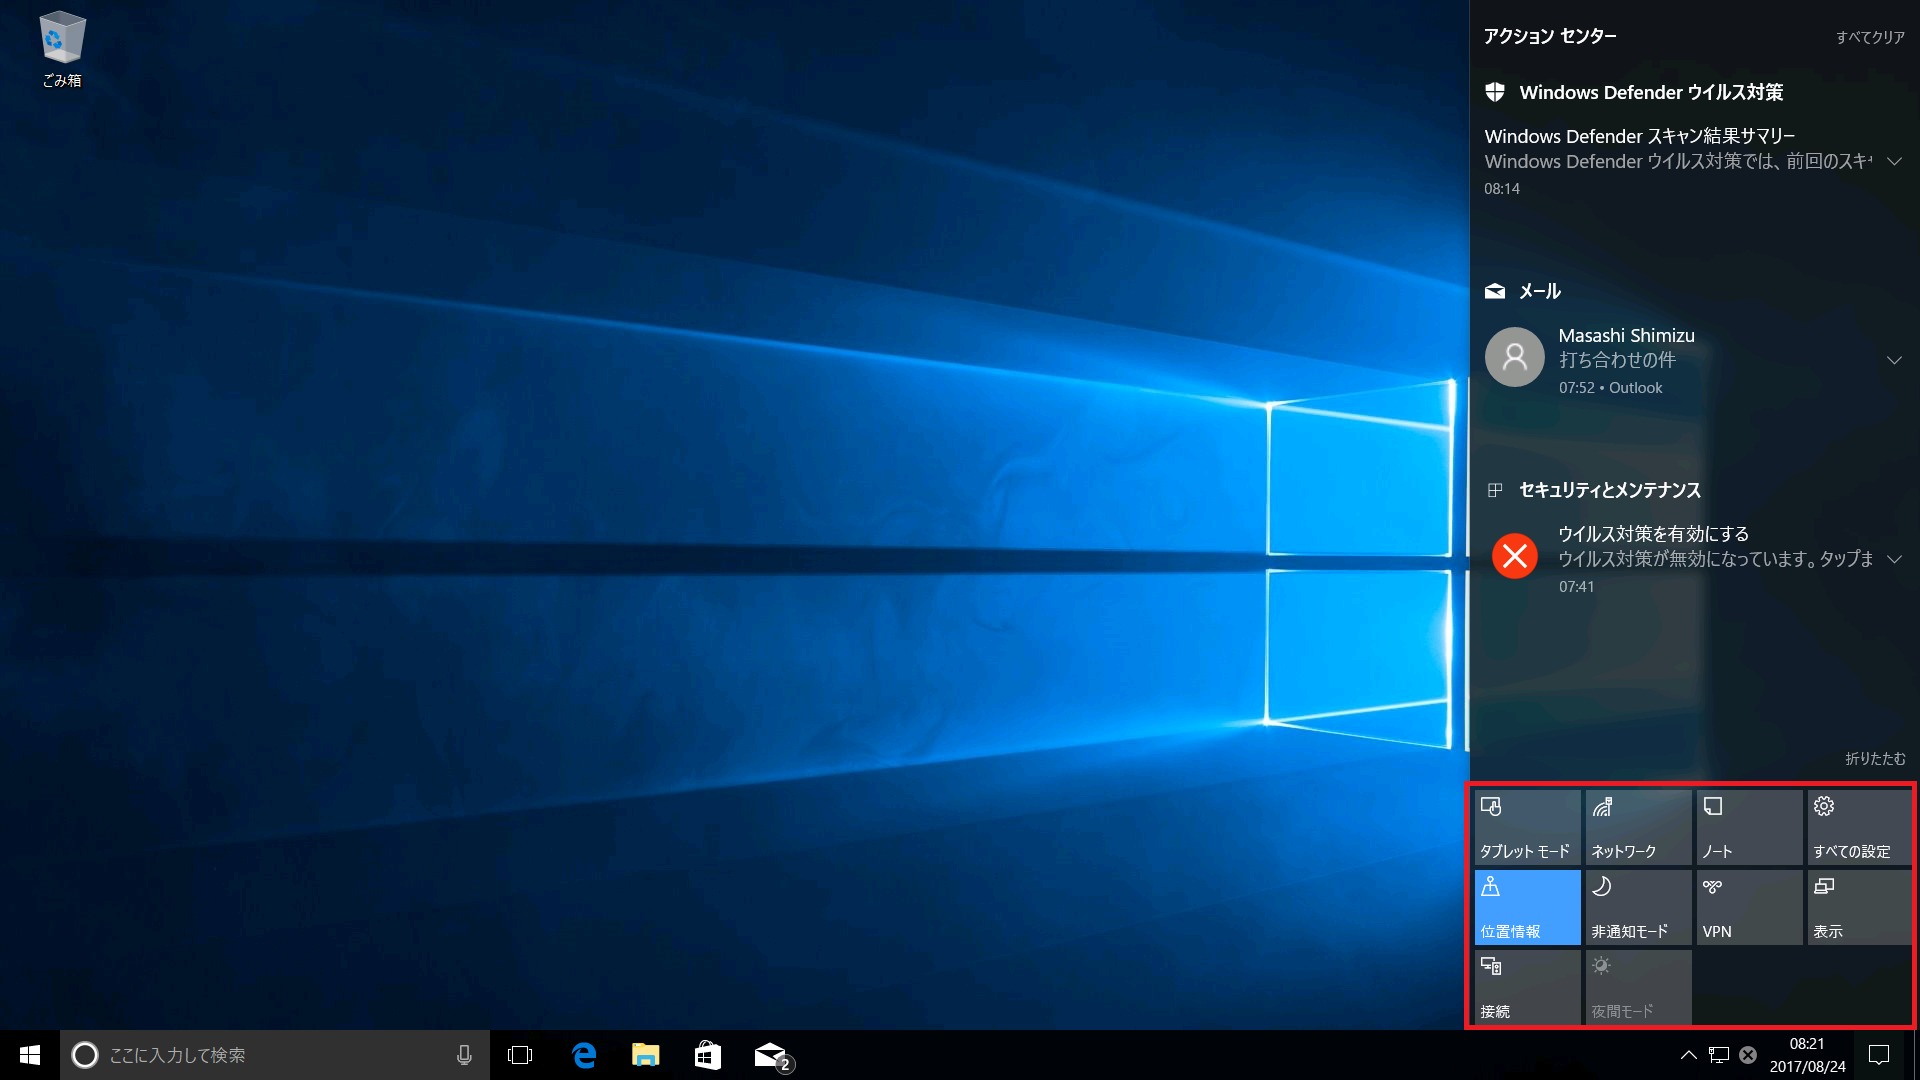The width and height of the screenshot is (1920, 1080).
Task: Launch the Store app from the taskbar
Action: [708, 1055]
